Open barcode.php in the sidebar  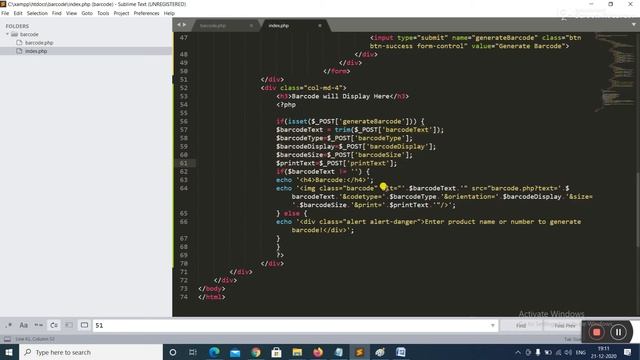(x=39, y=42)
